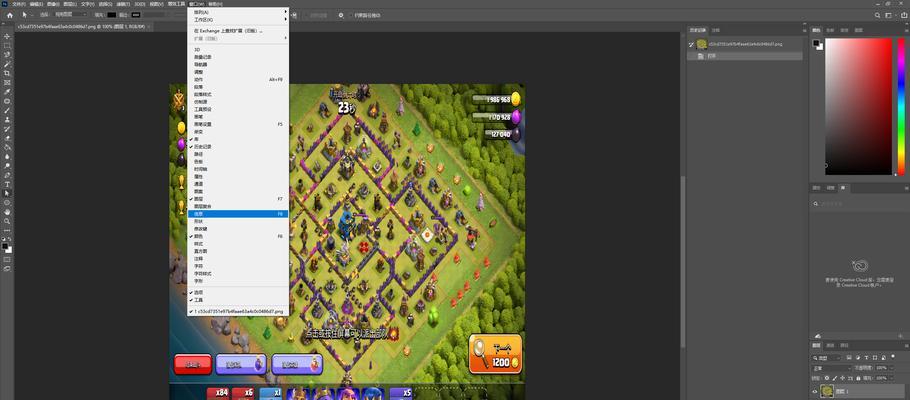Screen dimensions: 910x400
Task: Open the tool preset picker dropdown arrow
Action: tap(31, 15)
